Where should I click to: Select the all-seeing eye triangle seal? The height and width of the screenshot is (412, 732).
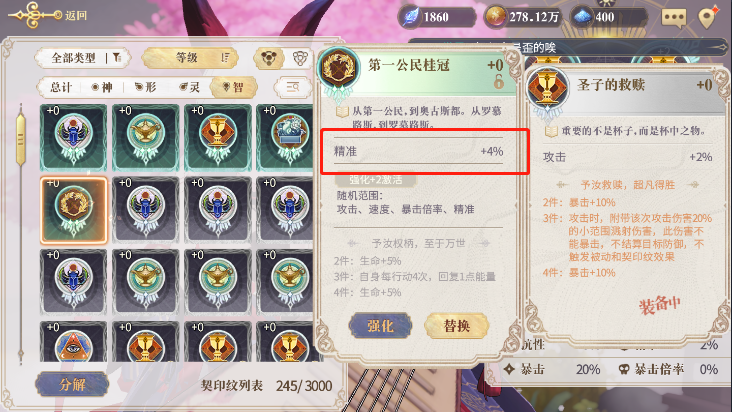(x=73, y=342)
